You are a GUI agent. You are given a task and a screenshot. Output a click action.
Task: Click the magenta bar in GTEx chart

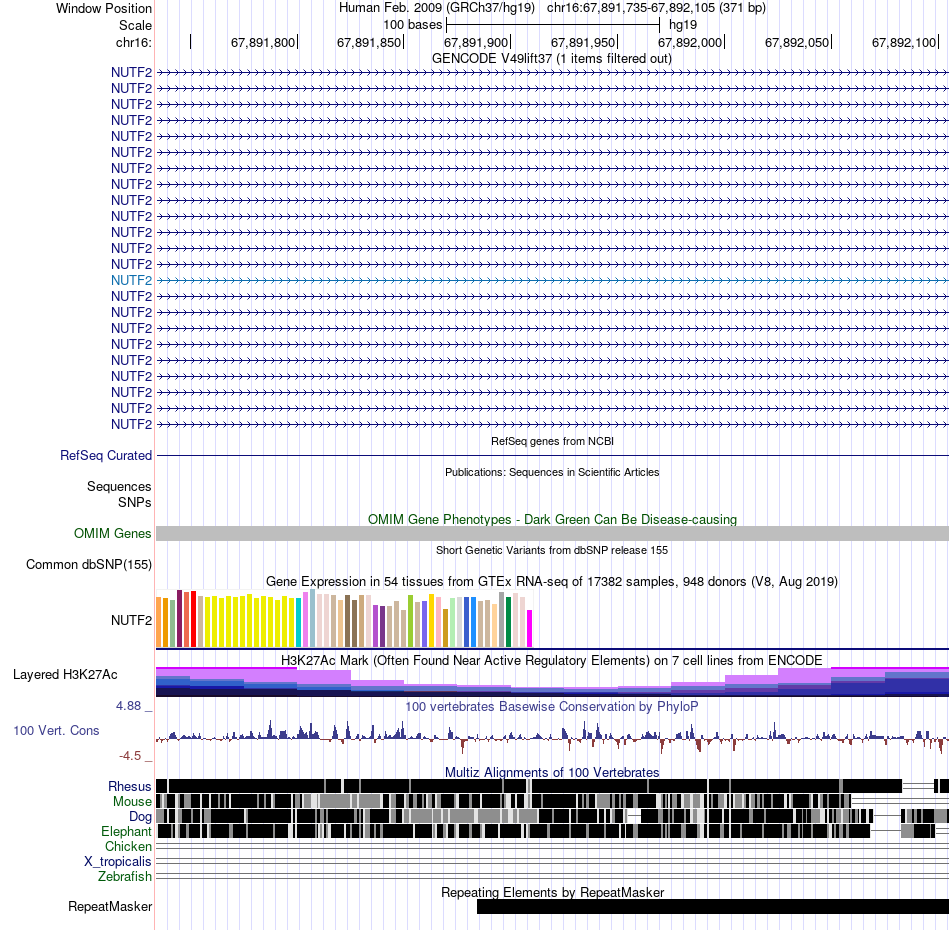tap(530, 629)
